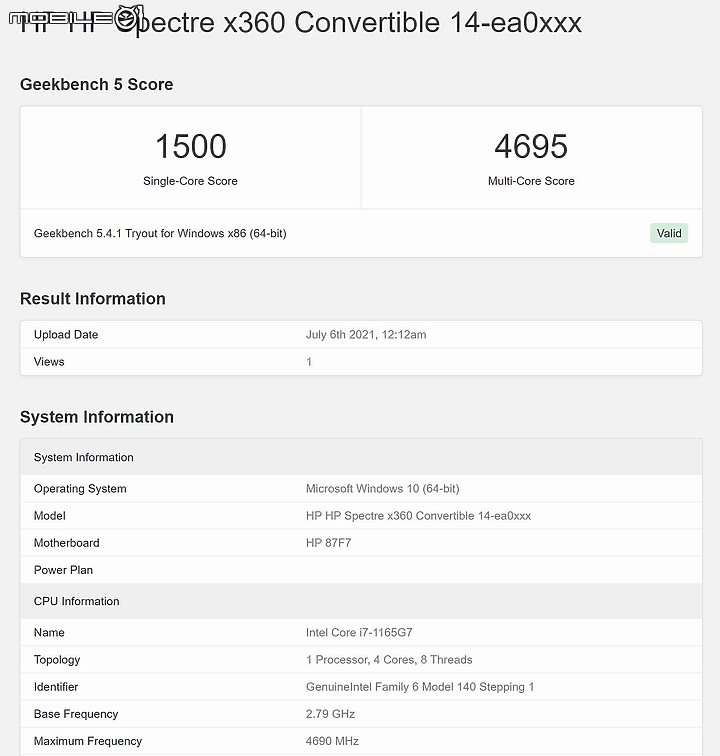Viewport: 720px width, 756px height.
Task: Select 'Geekbench 5.4.1 Tryout for Windows x86' text
Action: (140, 233)
